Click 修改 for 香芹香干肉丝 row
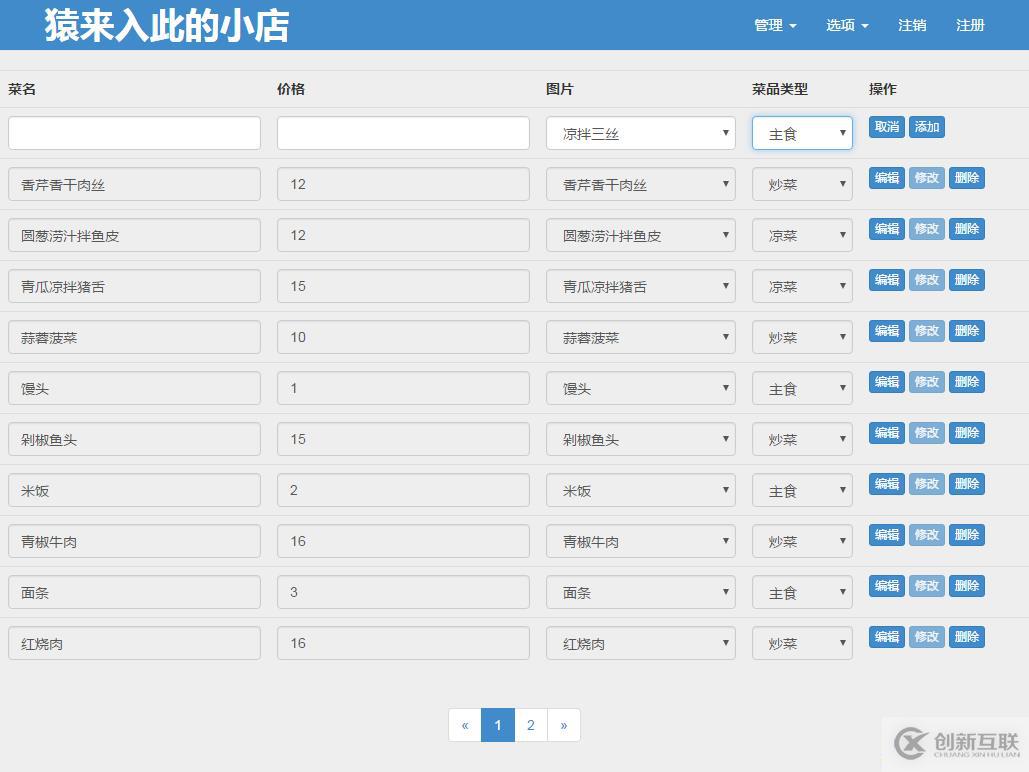The image size is (1029, 772). [x=927, y=178]
